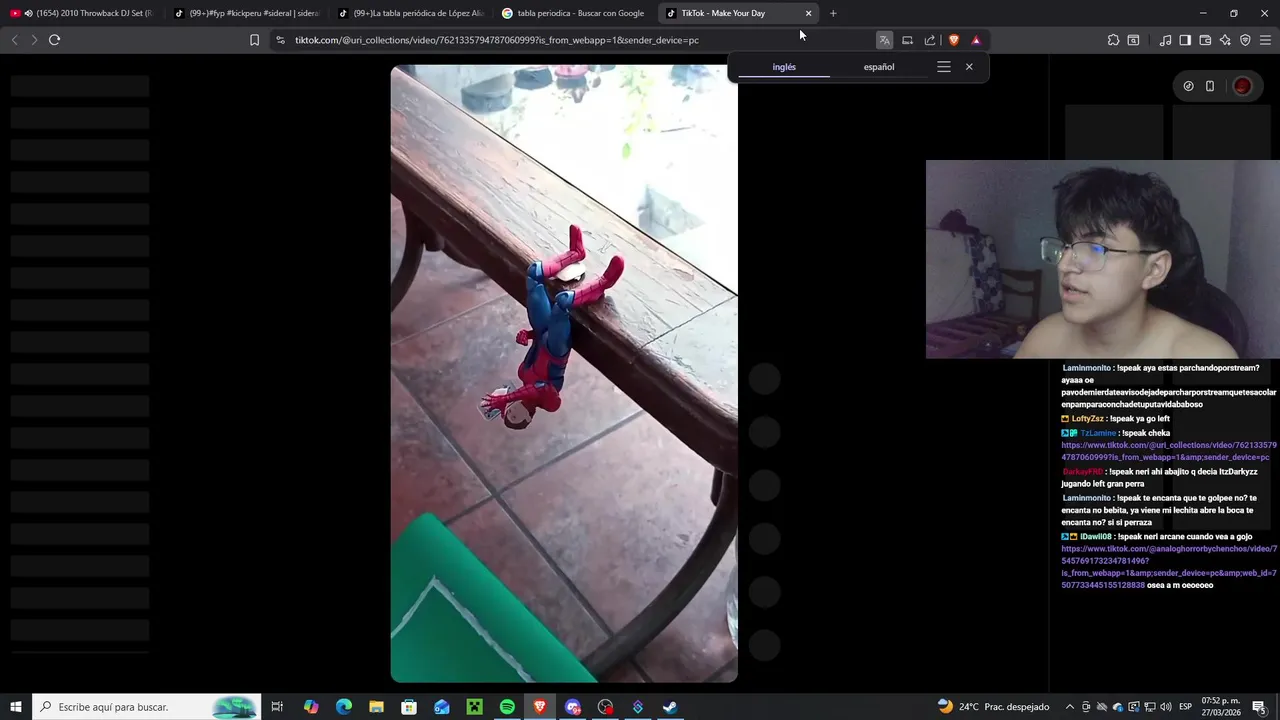The height and width of the screenshot is (720, 1280).
Task: Open the browser main hamburger menu
Action: click(x=1266, y=40)
